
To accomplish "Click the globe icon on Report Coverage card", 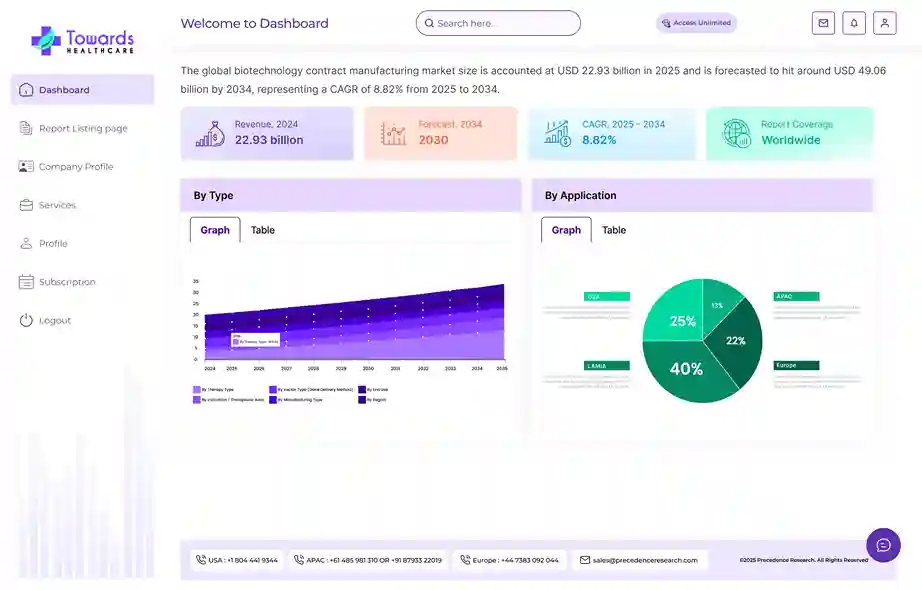I will (x=736, y=133).
